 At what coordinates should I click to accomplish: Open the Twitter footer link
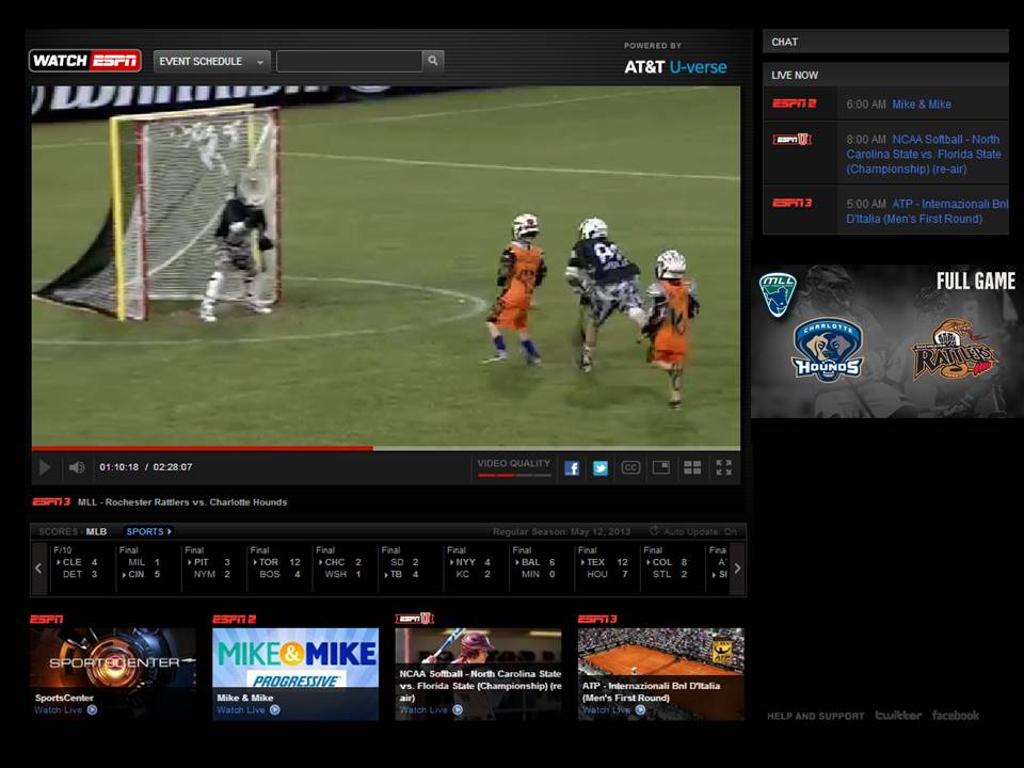click(898, 715)
